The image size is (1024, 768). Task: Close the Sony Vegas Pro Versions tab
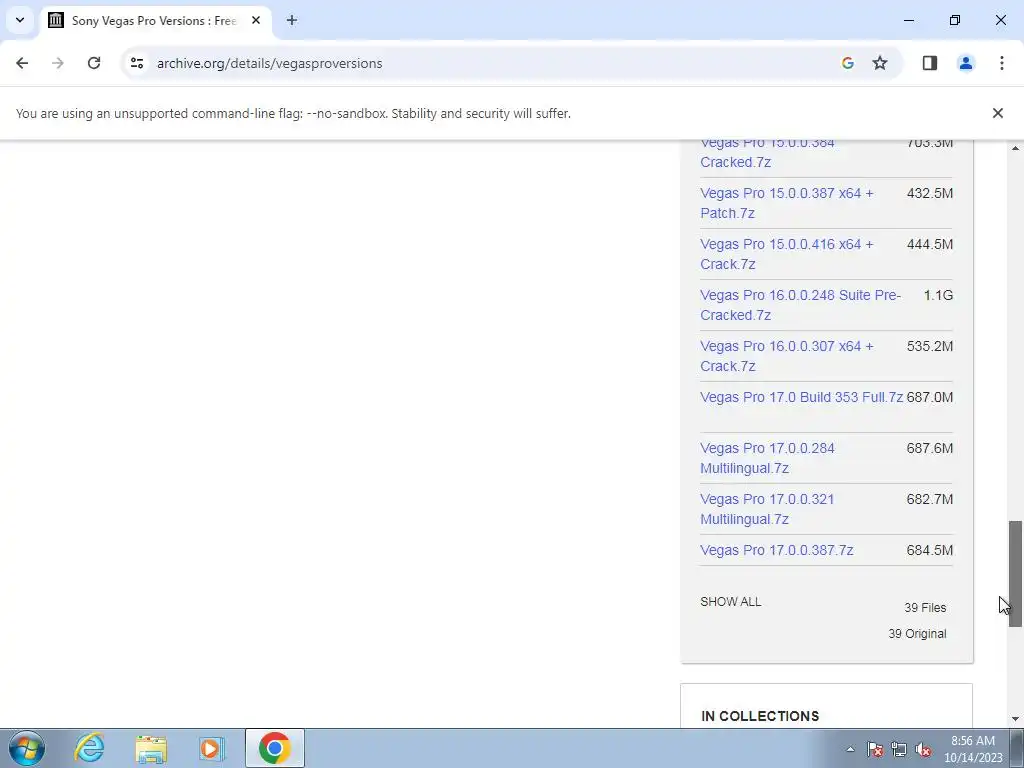point(256,20)
